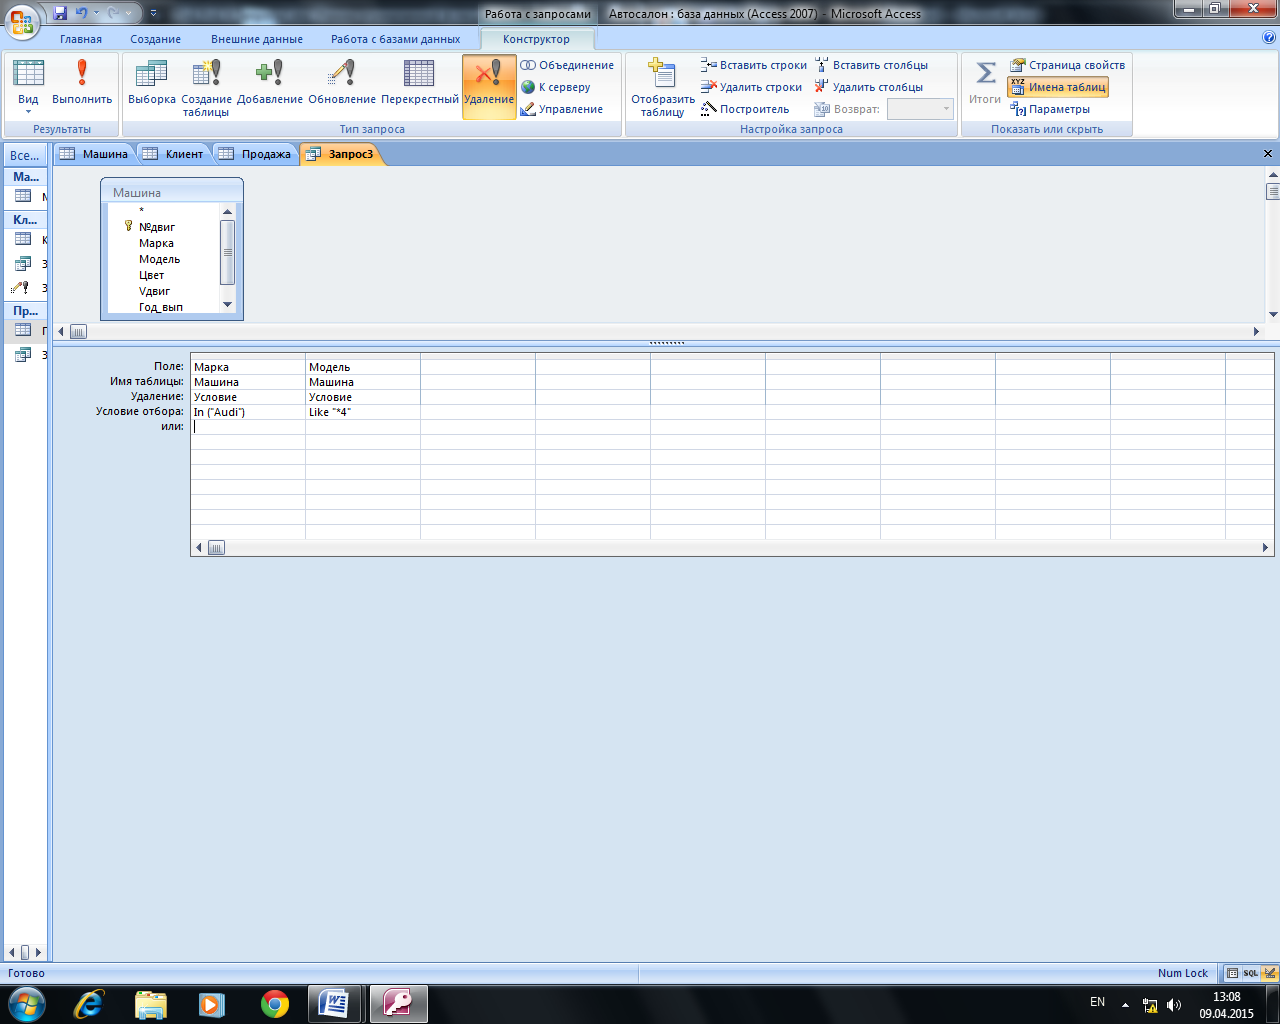Click Условие cell under Модель column
This screenshot has height=1024, width=1280.
(x=363, y=397)
